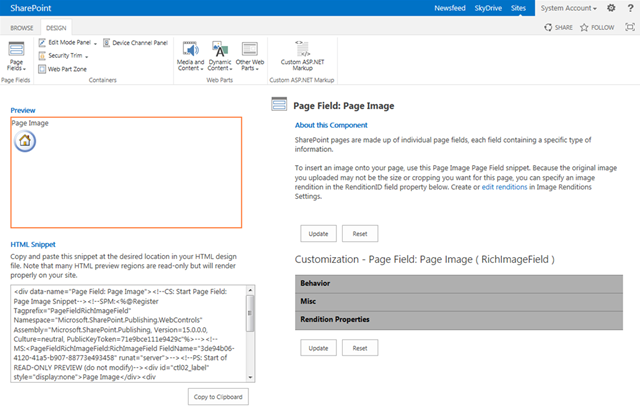Expand the Behavior customization section

pos(459,284)
